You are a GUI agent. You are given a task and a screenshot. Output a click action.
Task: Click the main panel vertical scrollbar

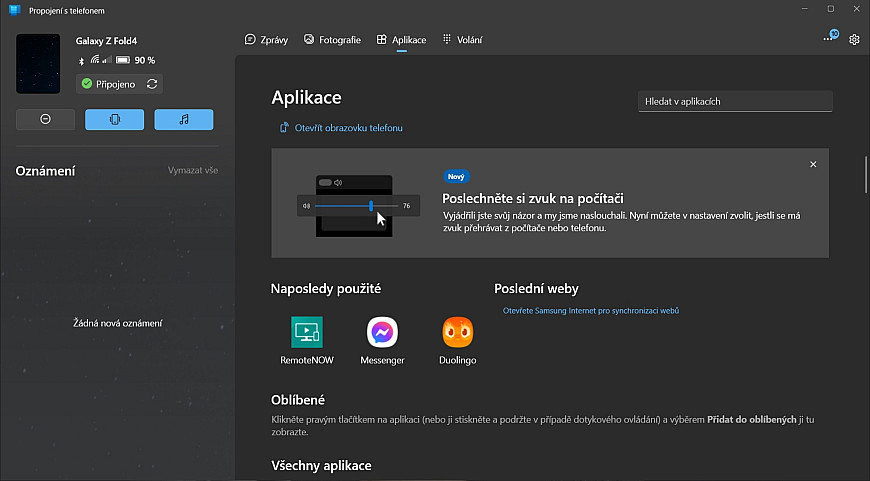click(x=866, y=175)
